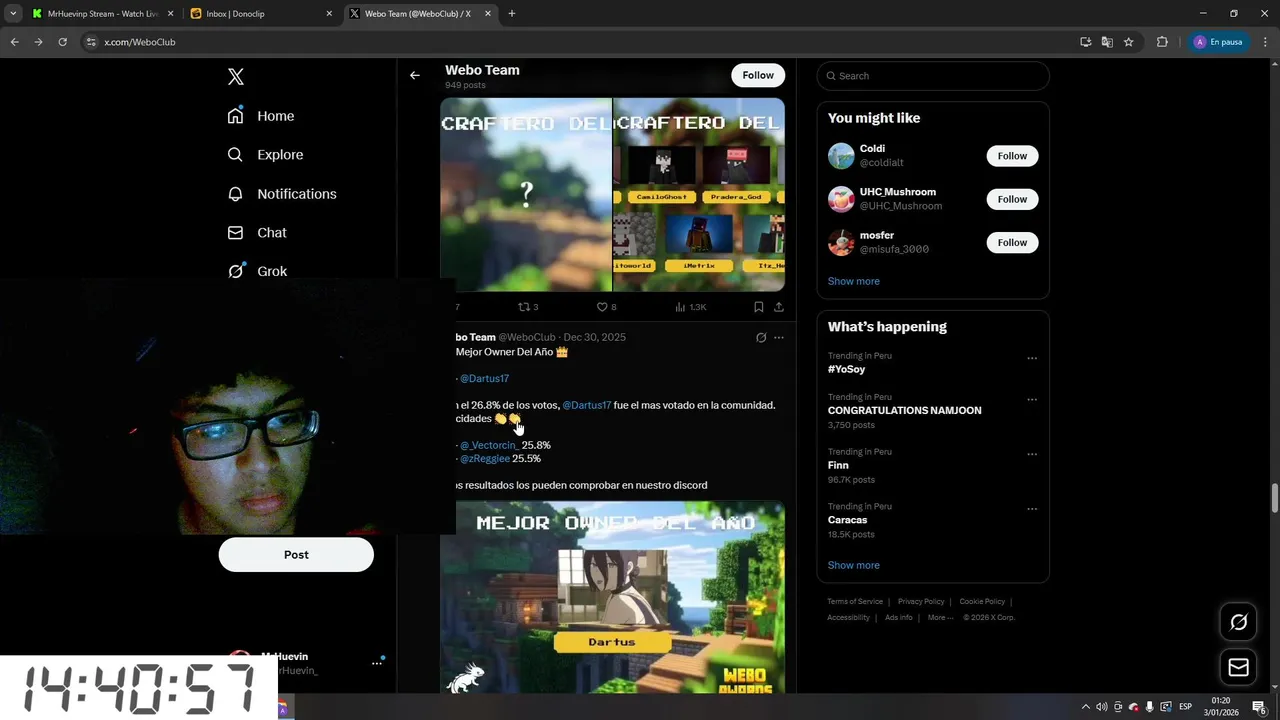Go back using the profile back arrow

(x=415, y=75)
